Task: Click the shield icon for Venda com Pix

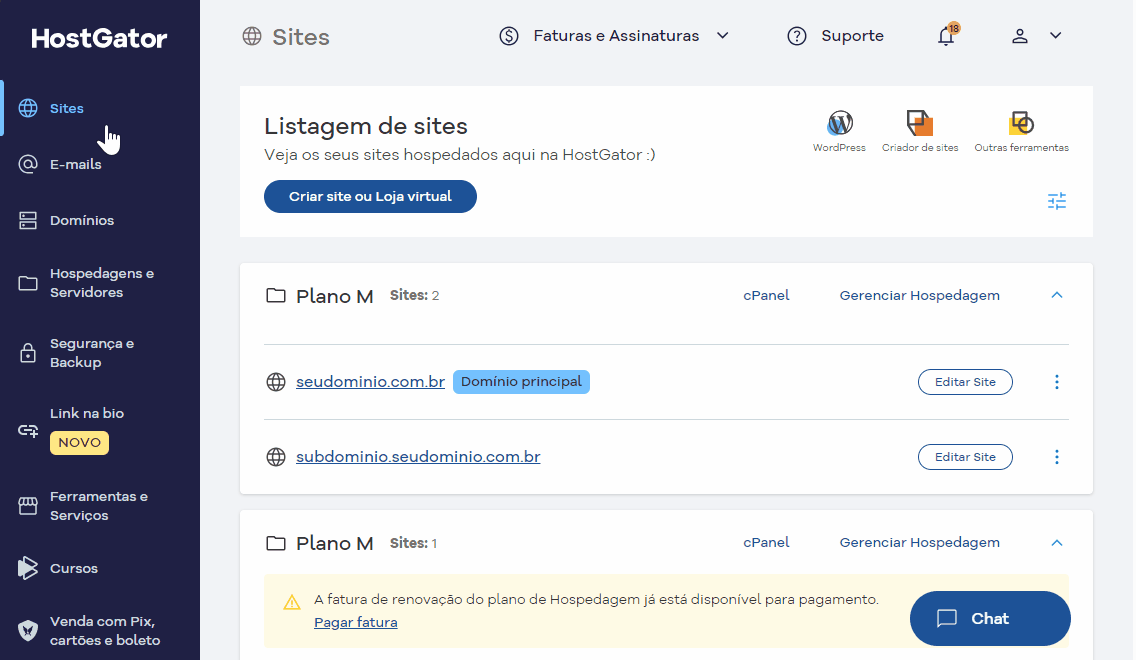Action: (x=28, y=630)
